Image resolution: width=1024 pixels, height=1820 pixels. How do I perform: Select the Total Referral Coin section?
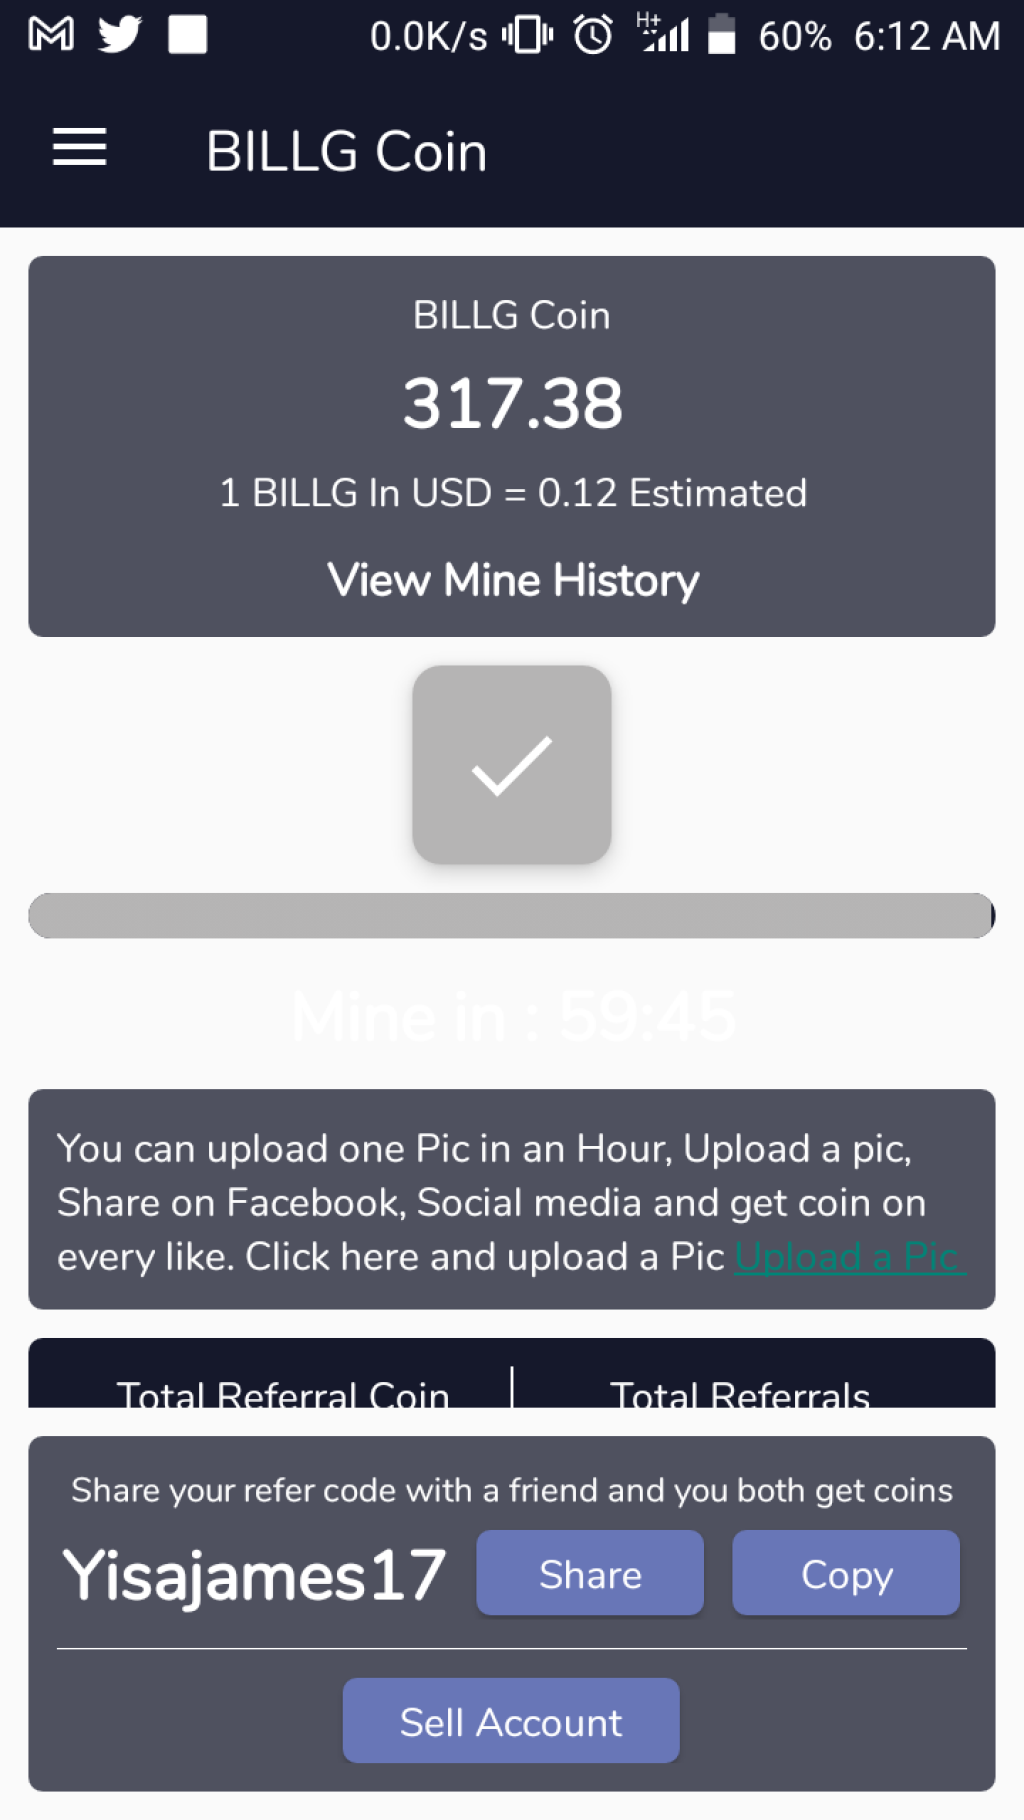(x=283, y=1391)
